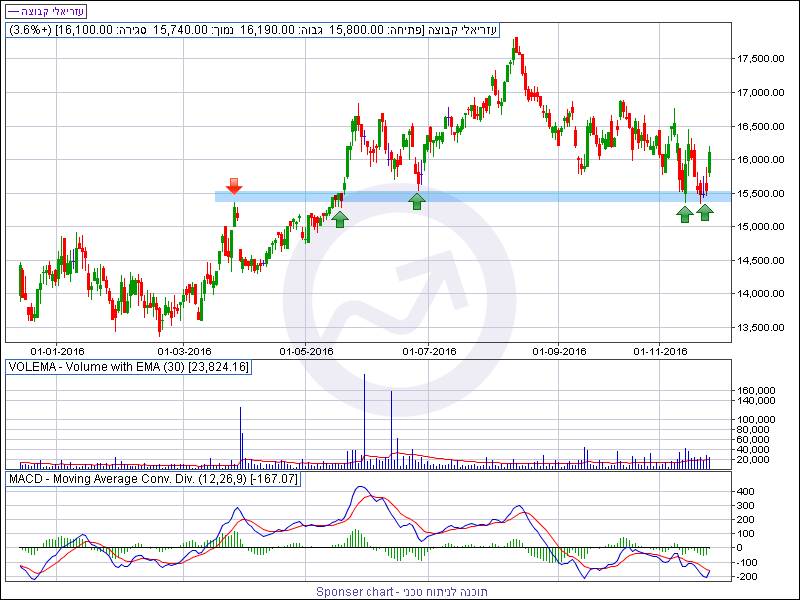Screen dimensions: 800x600
Task: Click the tallest volume spike bar
Action: 364,421
